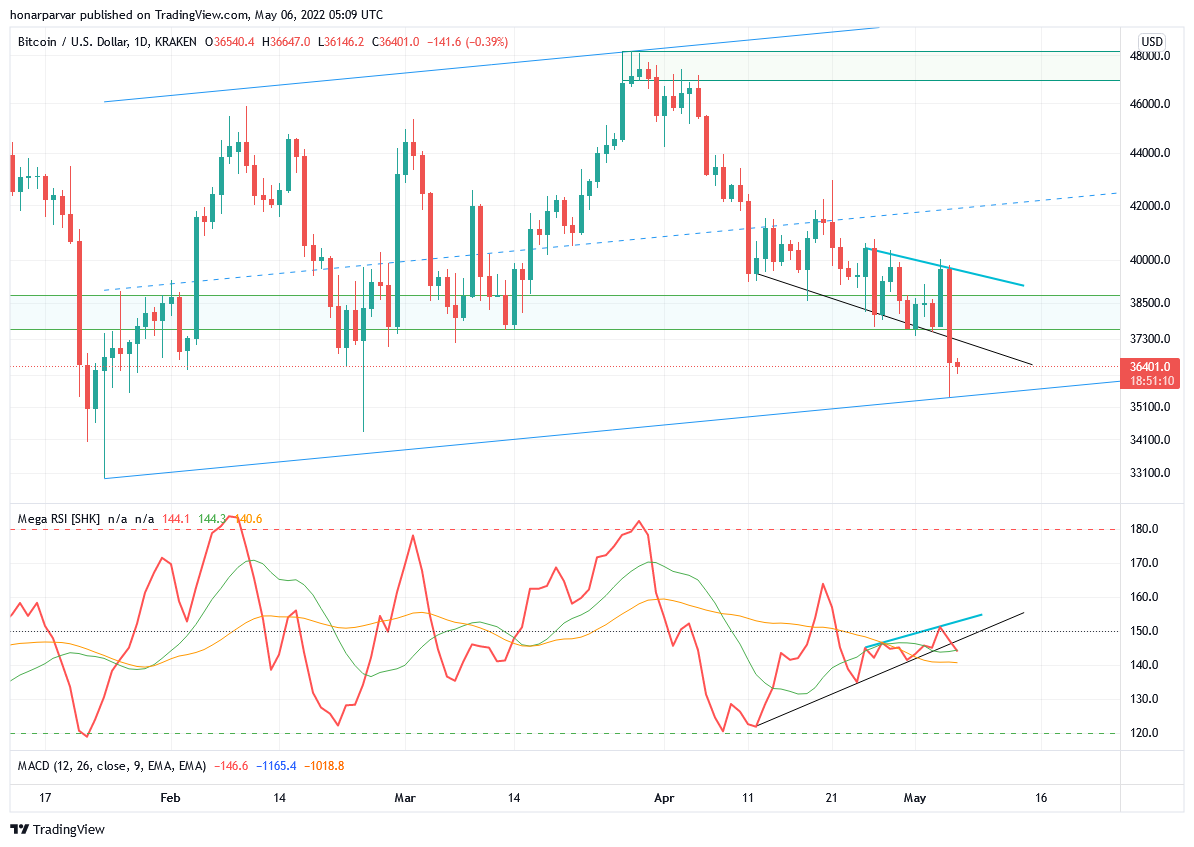This screenshot has width=1194, height=847.
Task: Click the 37300.0 price axis label
Action: click(x=1149, y=339)
